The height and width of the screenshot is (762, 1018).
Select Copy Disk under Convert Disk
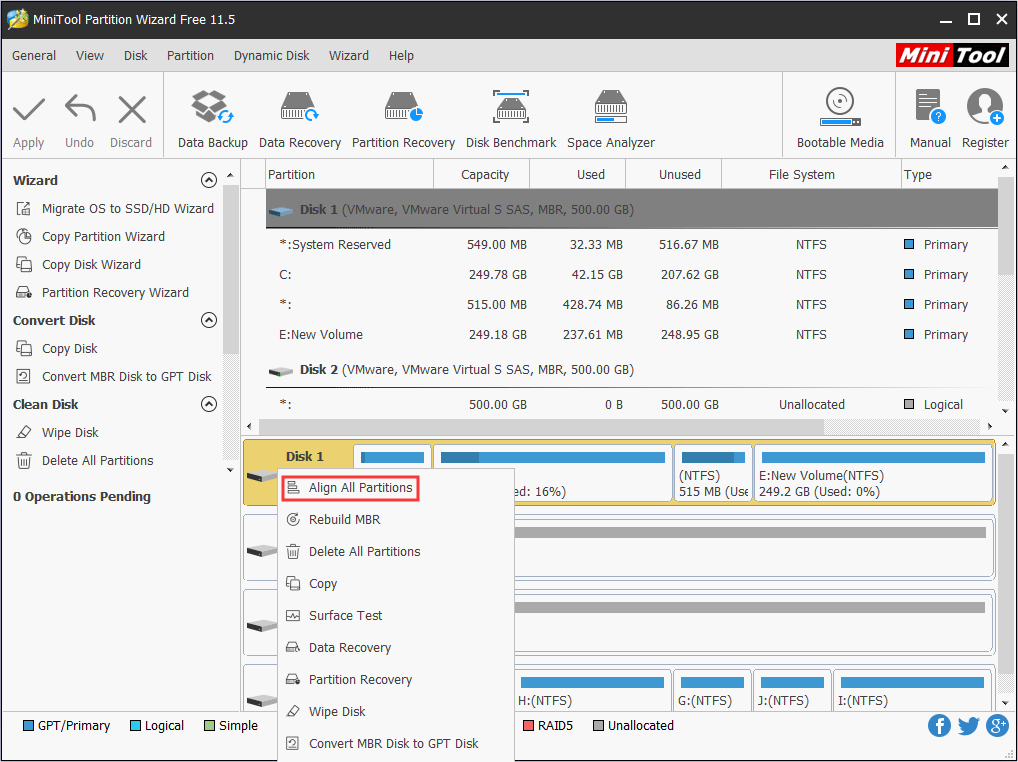[56, 349]
